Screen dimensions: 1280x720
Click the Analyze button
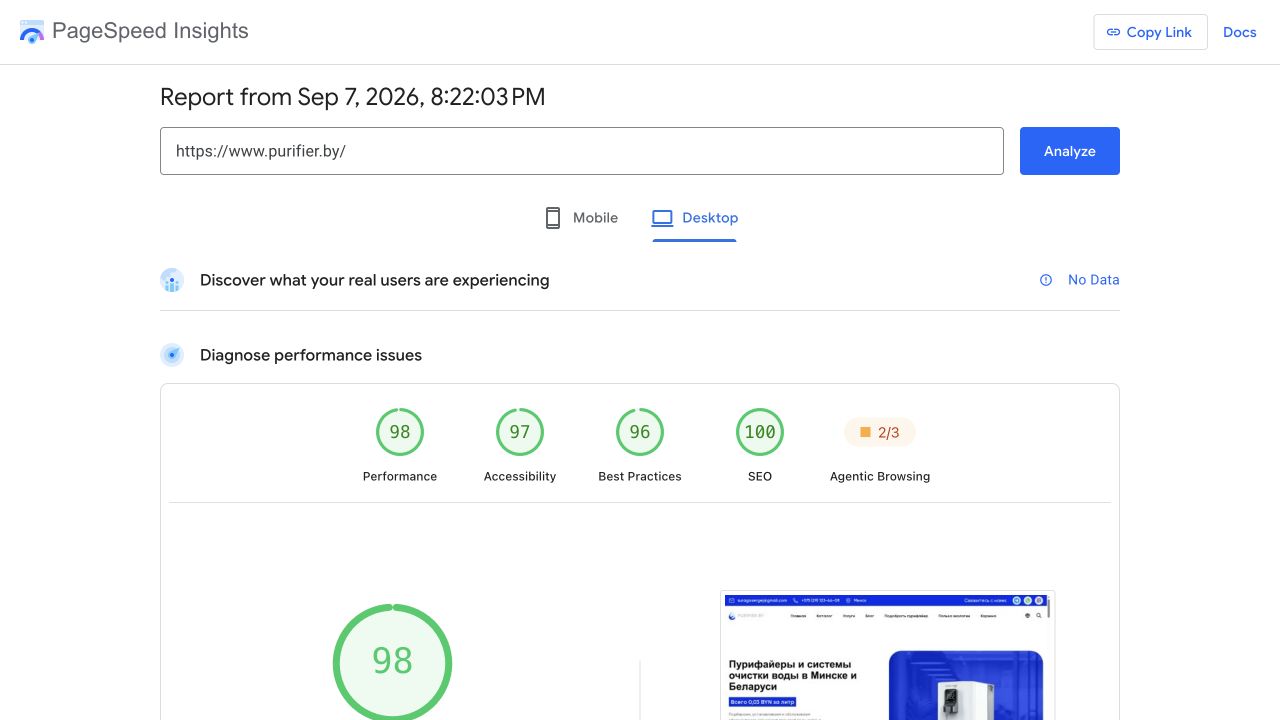pyautogui.click(x=1070, y=151)
